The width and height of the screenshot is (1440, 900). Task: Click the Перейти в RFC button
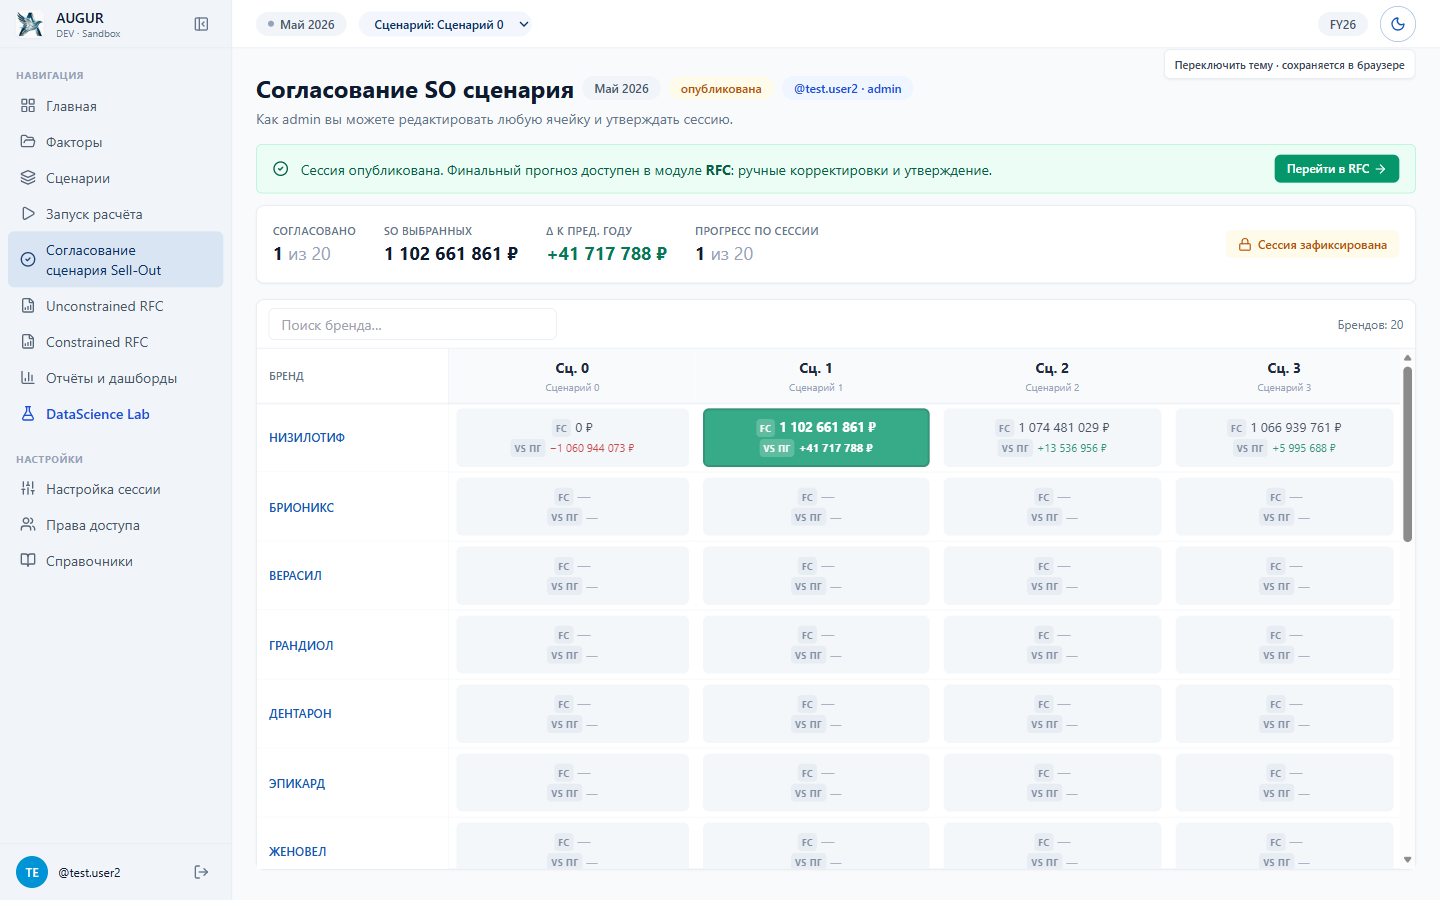1336,169
